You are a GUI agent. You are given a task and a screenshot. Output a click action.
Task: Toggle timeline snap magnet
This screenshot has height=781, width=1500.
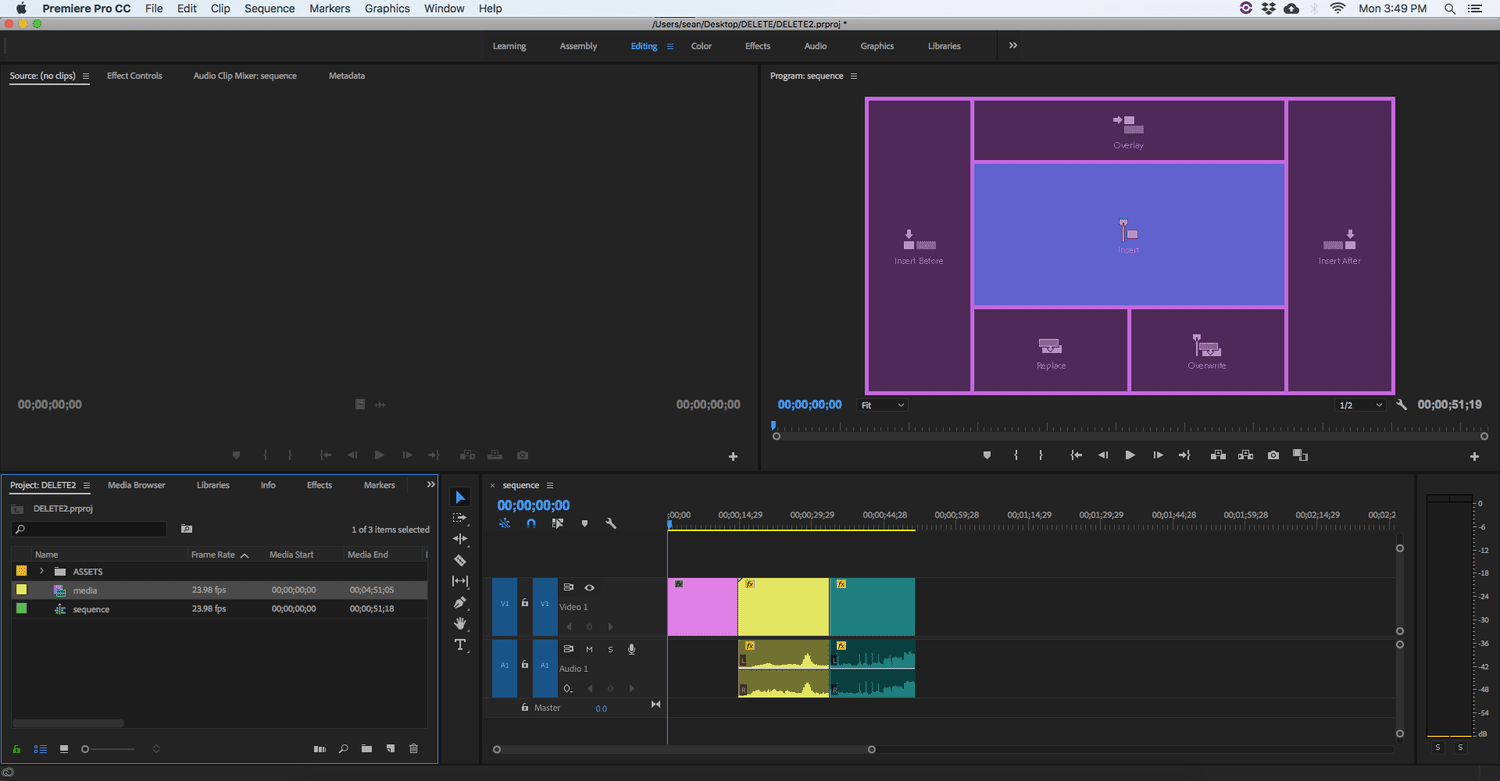coord(531,523)
